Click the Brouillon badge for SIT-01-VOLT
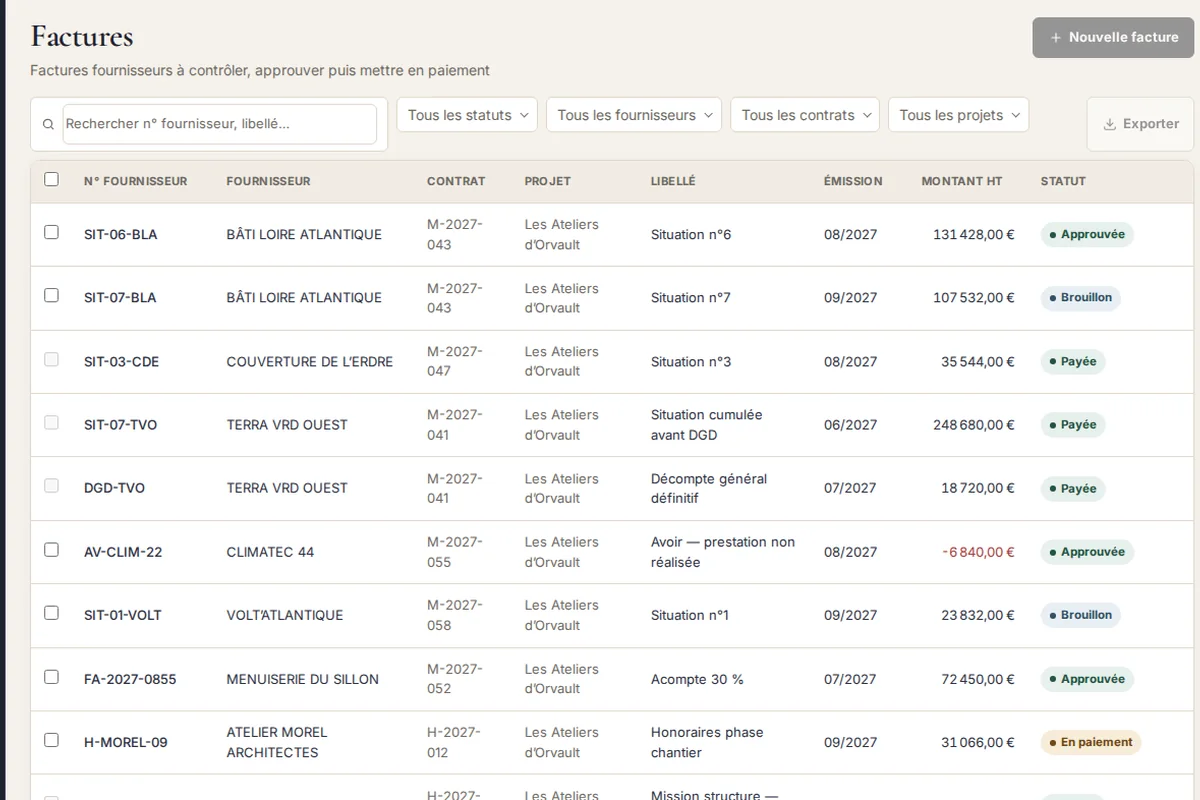This screenshot has height=800, width=1200. pyautogui.click(x=1080, y=615)
